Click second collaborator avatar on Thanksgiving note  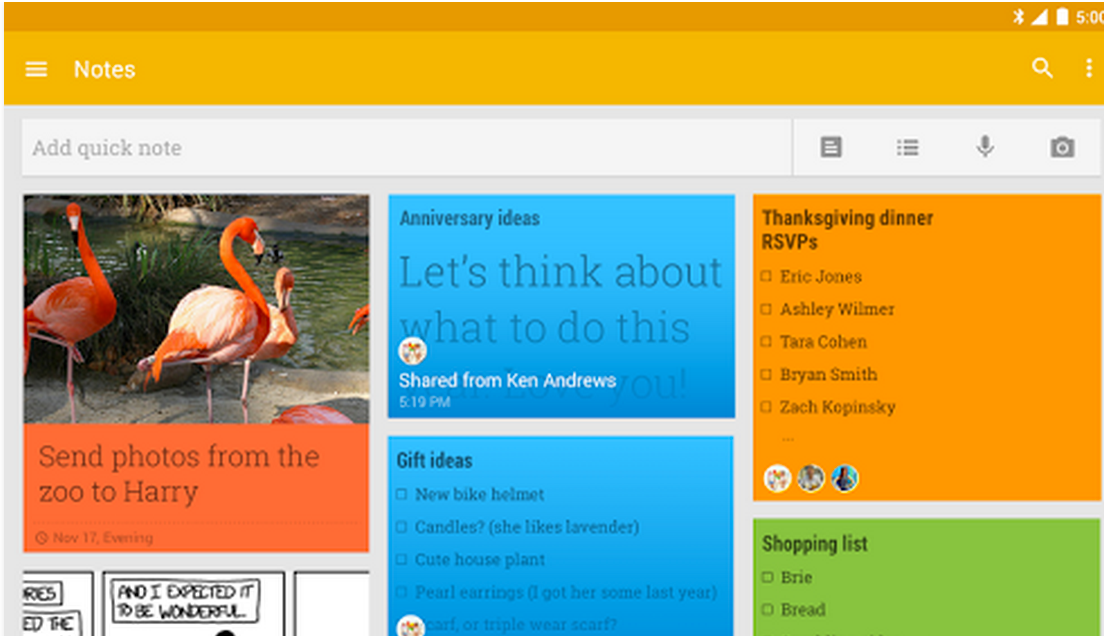coord(811,478)
